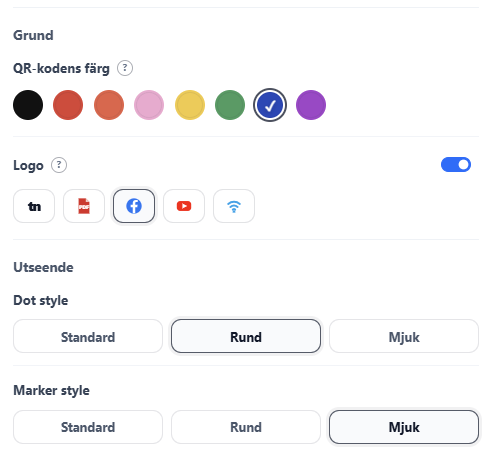Screen dimensions: 490x459
Task: Select the purple QR color swatch
Action: pos(311,105)
